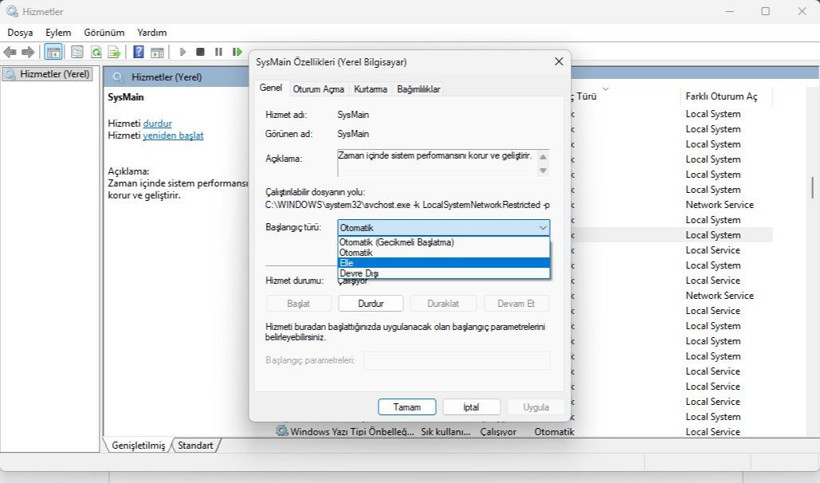Image resolution: width=820 pixels, height=483 pixels.
Task: Click the services list vertical scrollbar thumb
Action: [812, 187]
